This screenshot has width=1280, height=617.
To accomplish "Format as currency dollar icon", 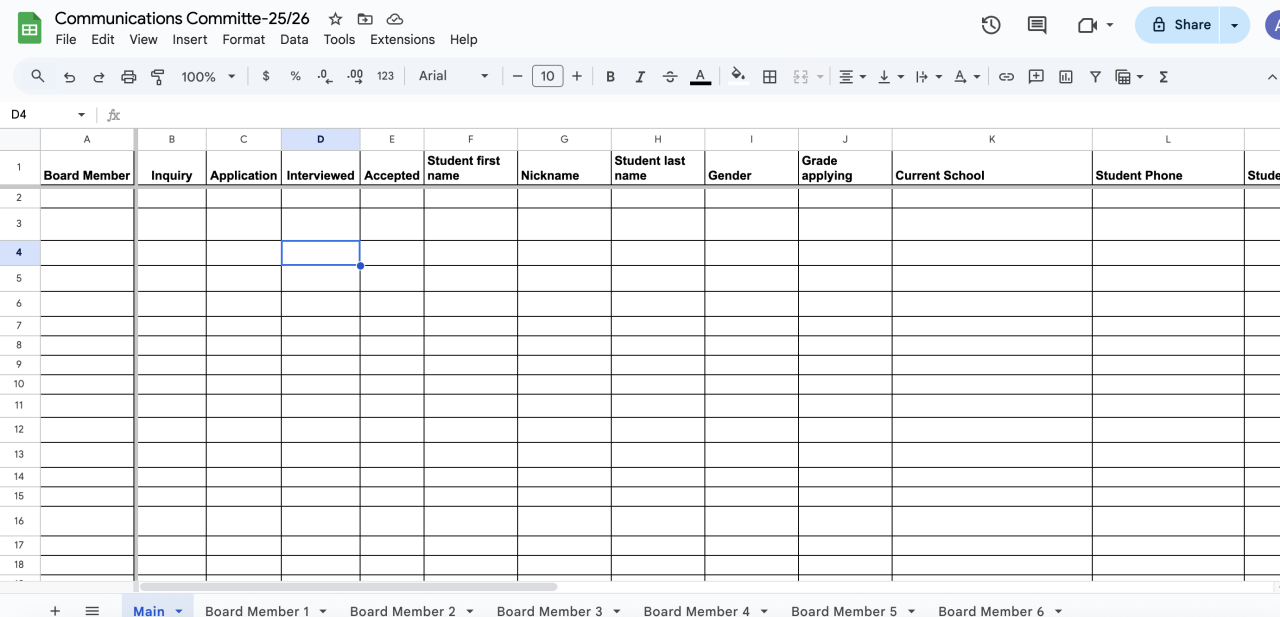I will tap(265, 76).
